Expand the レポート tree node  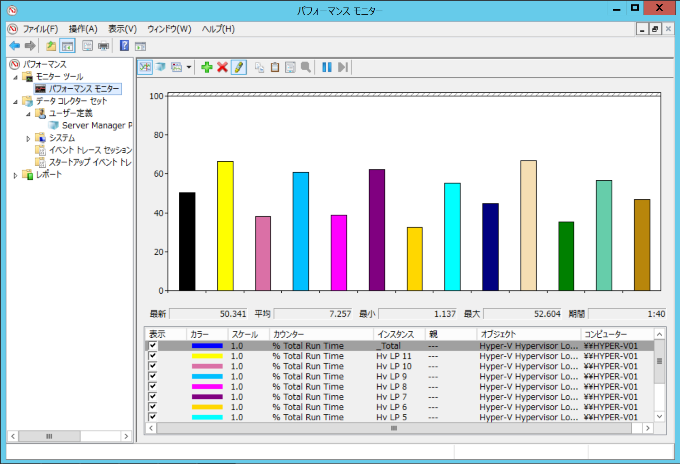tap(15, 174)
